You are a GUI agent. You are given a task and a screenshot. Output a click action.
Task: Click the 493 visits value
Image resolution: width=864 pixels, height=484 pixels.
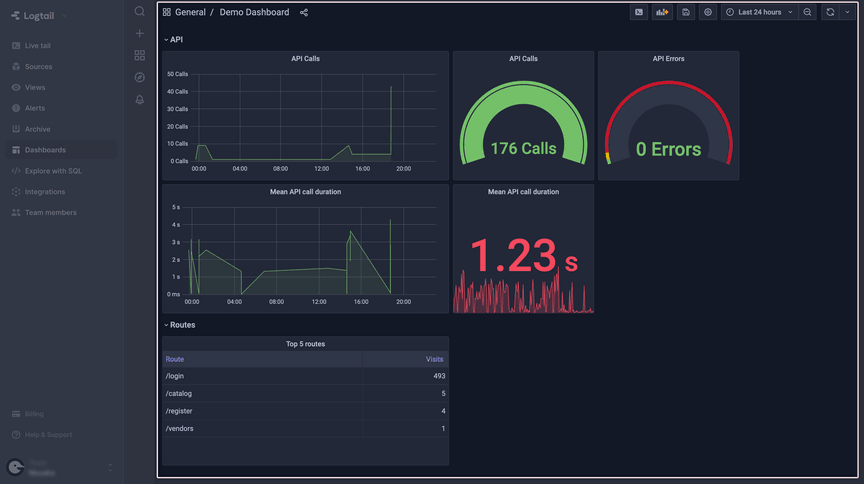[439, 376]
